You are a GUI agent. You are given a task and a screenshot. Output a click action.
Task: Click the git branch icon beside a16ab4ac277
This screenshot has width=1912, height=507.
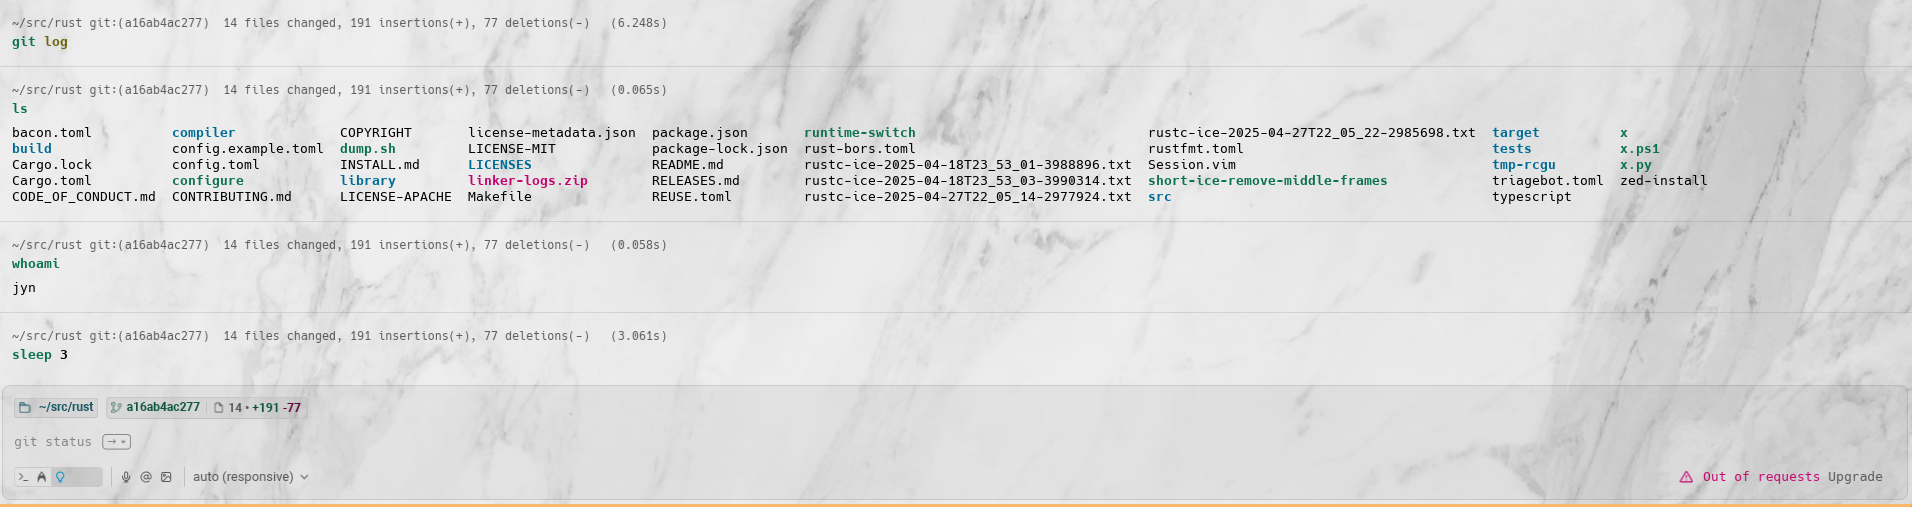pos(116,408)
